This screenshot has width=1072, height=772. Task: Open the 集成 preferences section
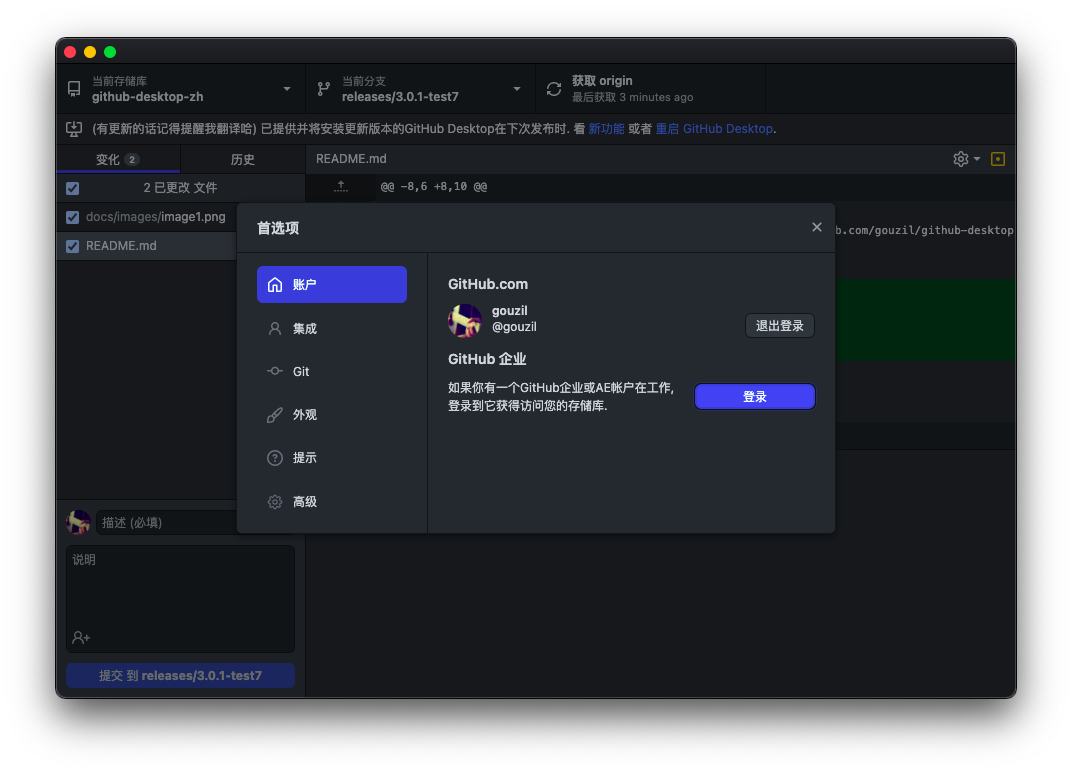332,328
